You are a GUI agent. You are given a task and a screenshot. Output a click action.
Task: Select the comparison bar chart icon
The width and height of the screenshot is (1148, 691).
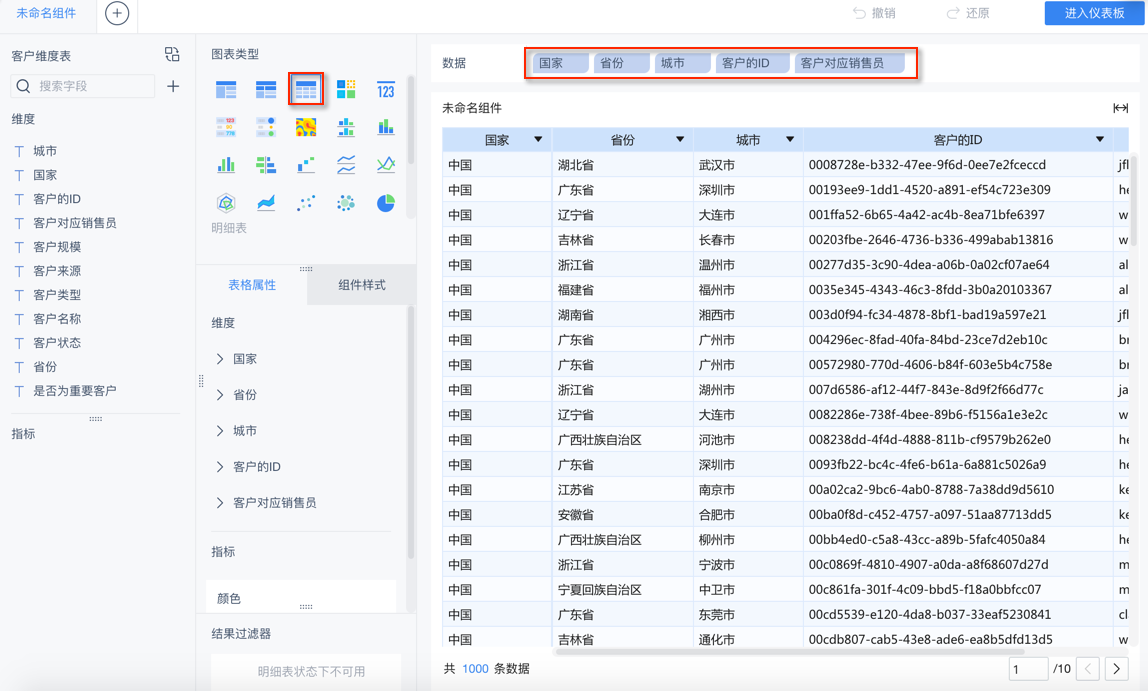(266, 165)
